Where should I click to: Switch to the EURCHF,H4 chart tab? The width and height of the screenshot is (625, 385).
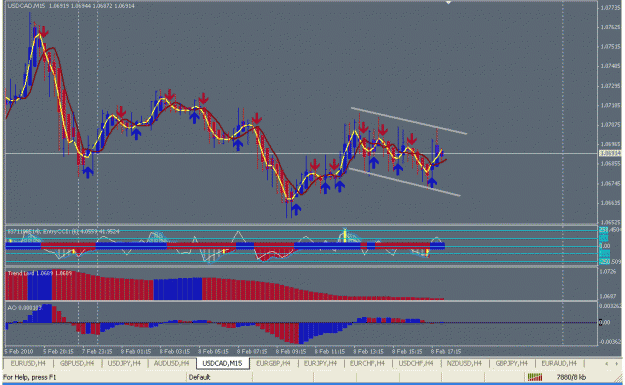point(367,363)
